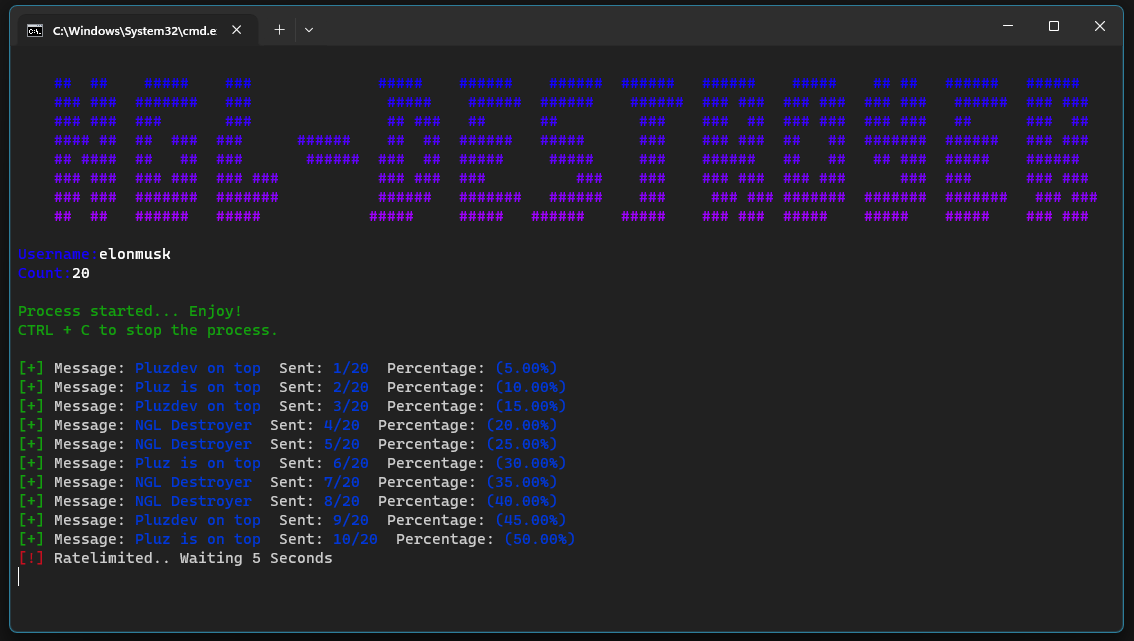Click the 'Sent: 10/20' text
Viewport: 1134px width, 641px height.
(x=328, y=539)
